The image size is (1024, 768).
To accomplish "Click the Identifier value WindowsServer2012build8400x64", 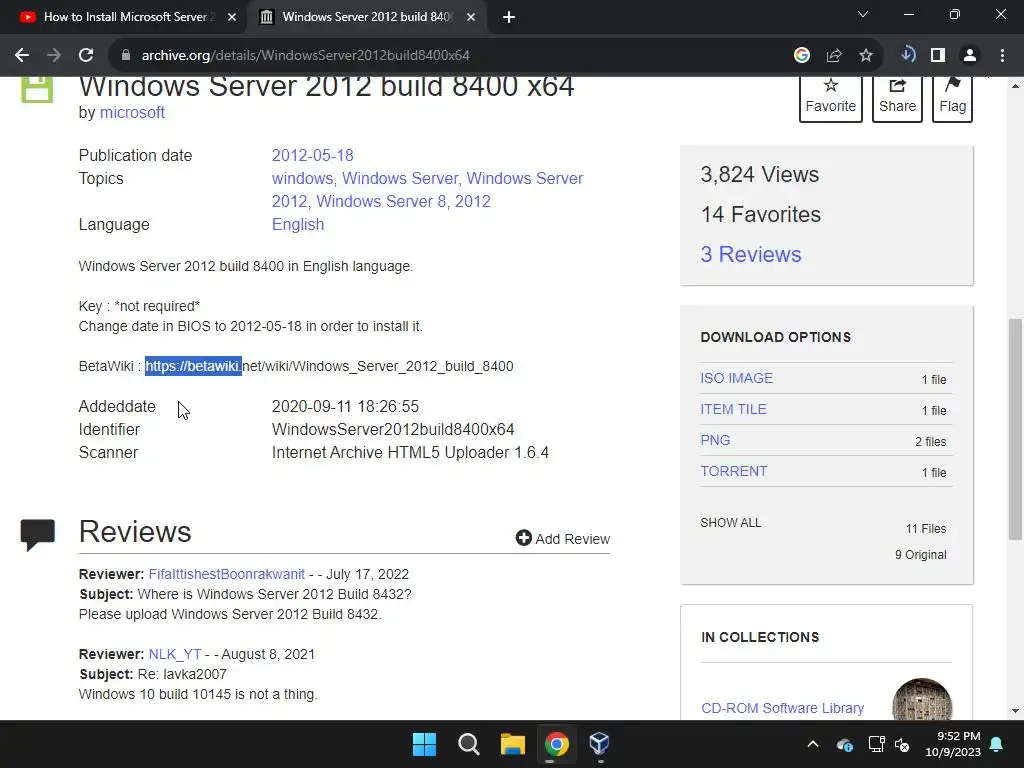I will click(x=392, y=429).
